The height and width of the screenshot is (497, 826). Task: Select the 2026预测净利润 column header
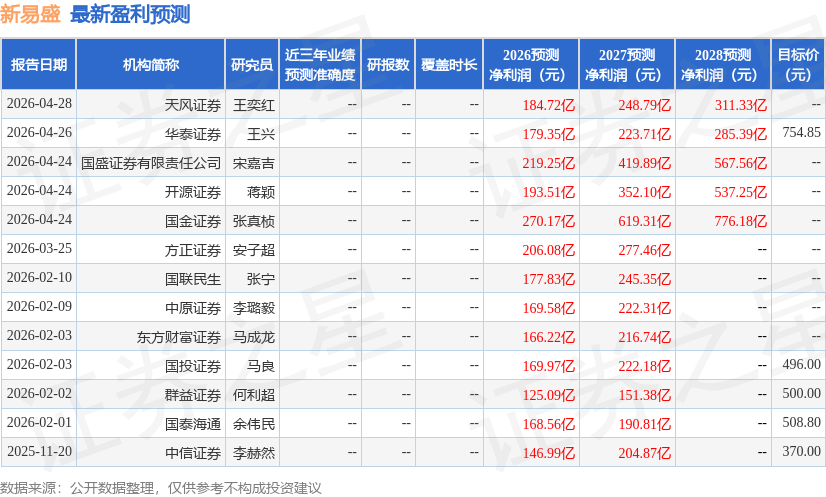click(531, 64)
